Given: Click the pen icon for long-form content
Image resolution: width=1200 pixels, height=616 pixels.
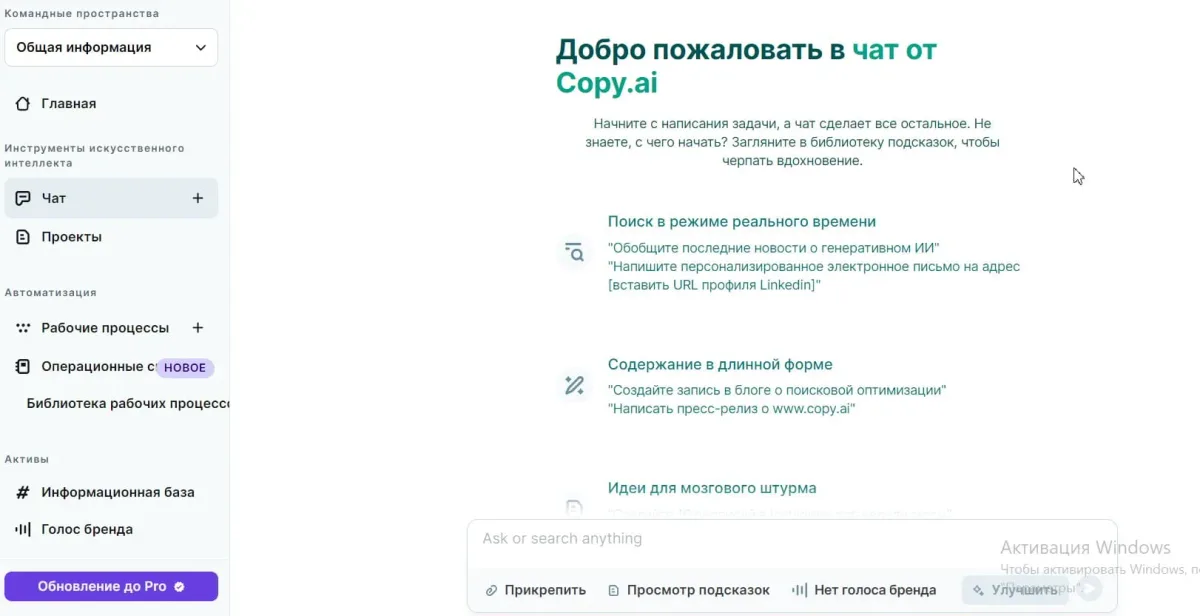Looking at the screenshot, I should 574,383.
